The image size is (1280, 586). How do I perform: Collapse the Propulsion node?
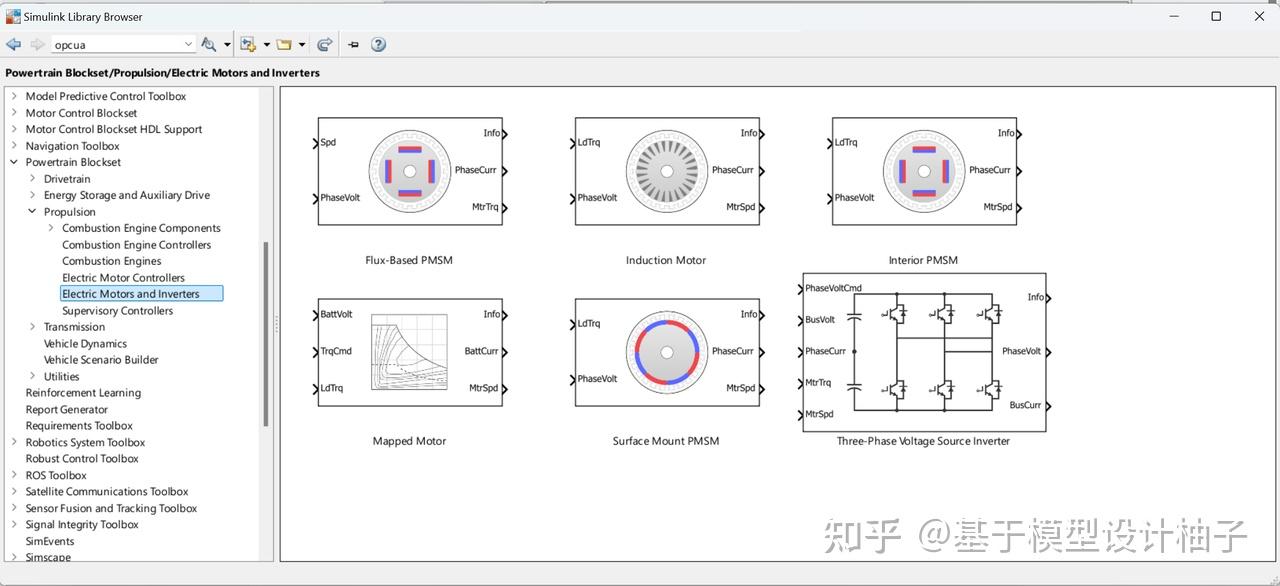32,212
